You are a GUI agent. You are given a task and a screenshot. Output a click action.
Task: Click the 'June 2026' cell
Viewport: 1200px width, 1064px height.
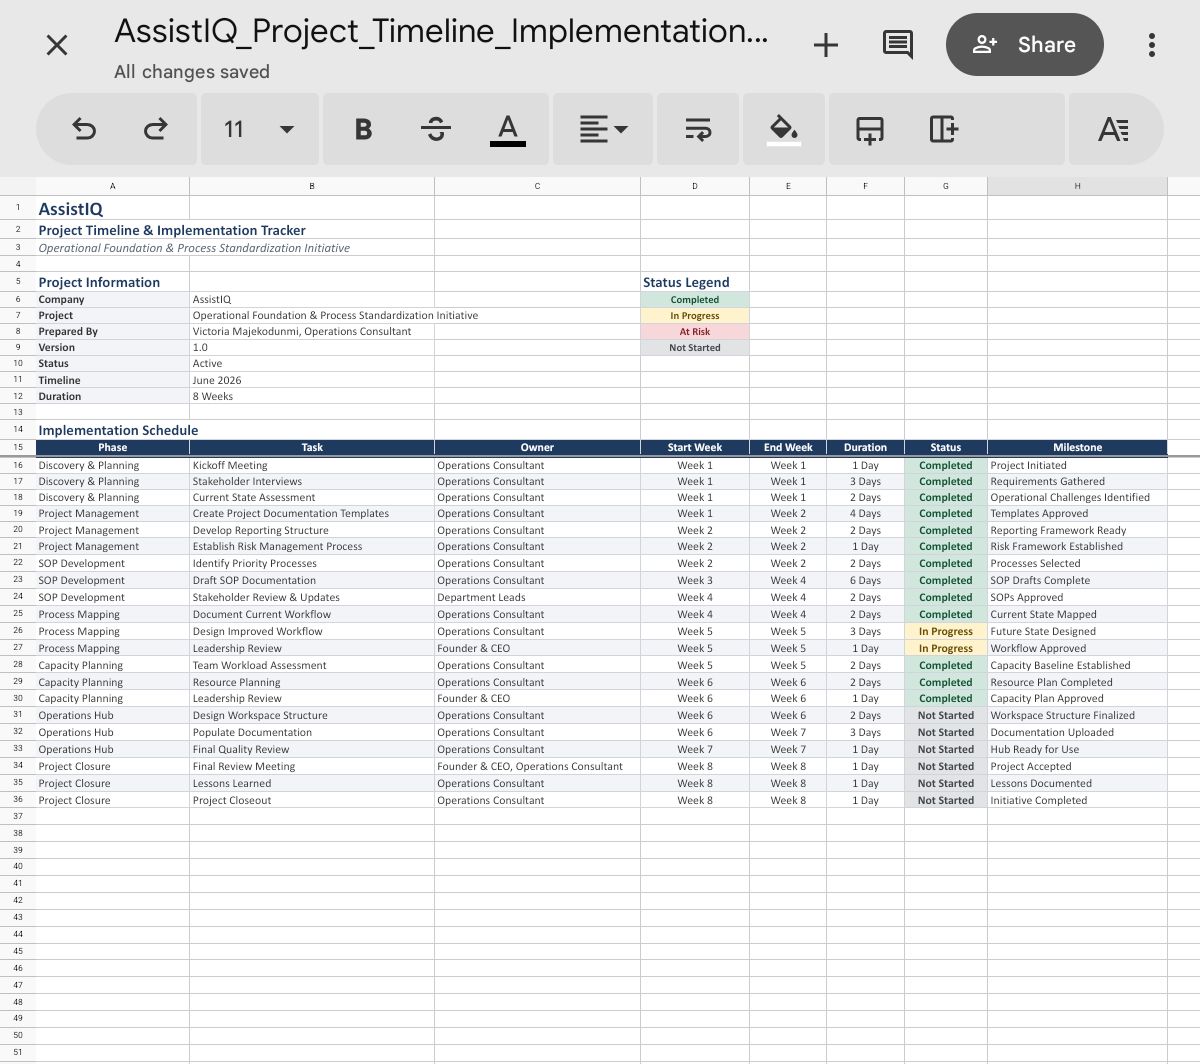point(312,380)
